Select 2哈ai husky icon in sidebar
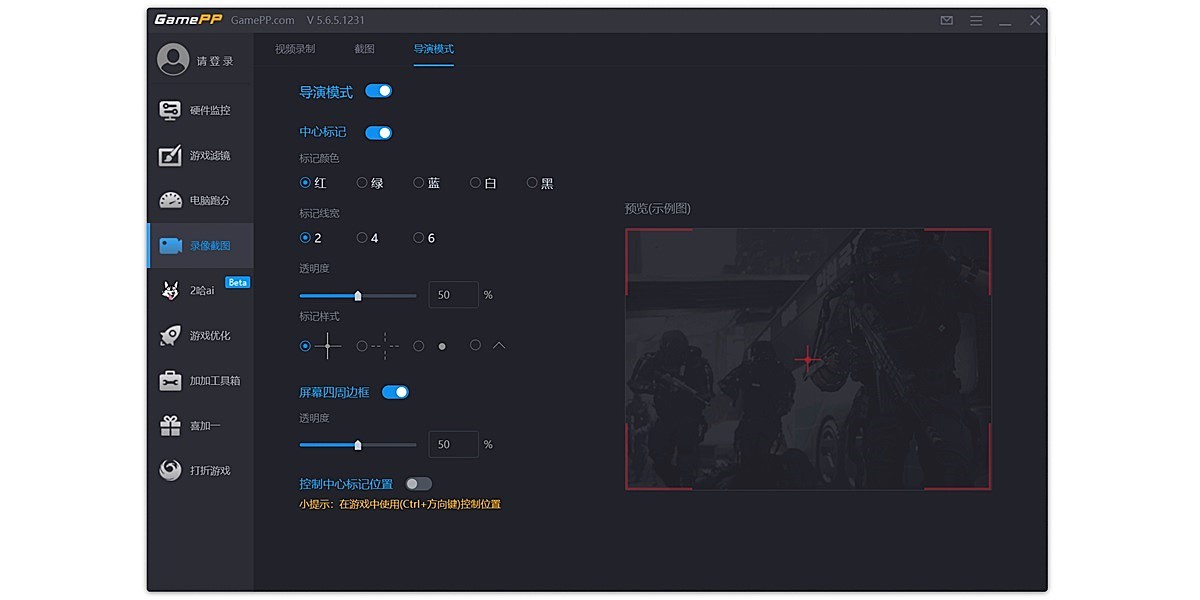This screenshot has width=1200, height=600. pos(170,290)
